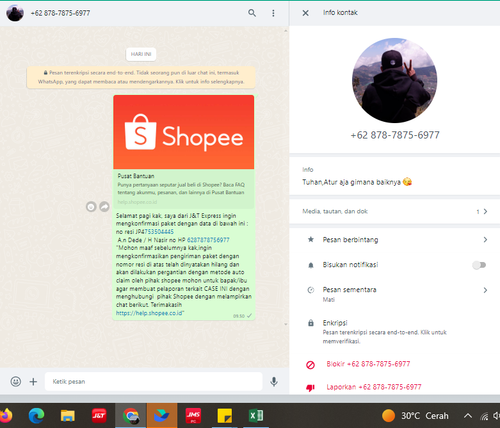Open the chat three-dot menu
The width and height of the screenshot is (500, 428).
pos(273,13)
